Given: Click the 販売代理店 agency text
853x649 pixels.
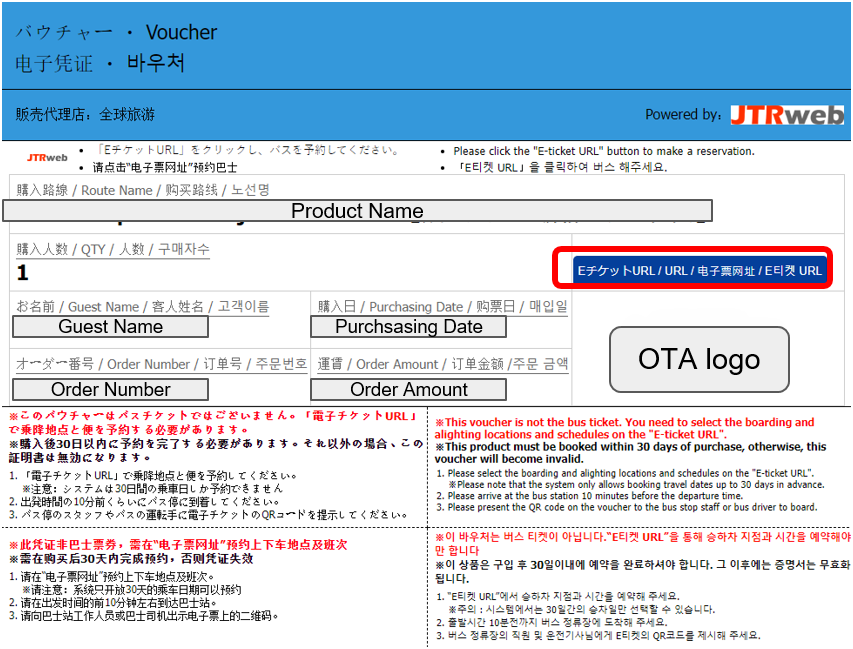Looking at the screenshot, I should 85,115.
